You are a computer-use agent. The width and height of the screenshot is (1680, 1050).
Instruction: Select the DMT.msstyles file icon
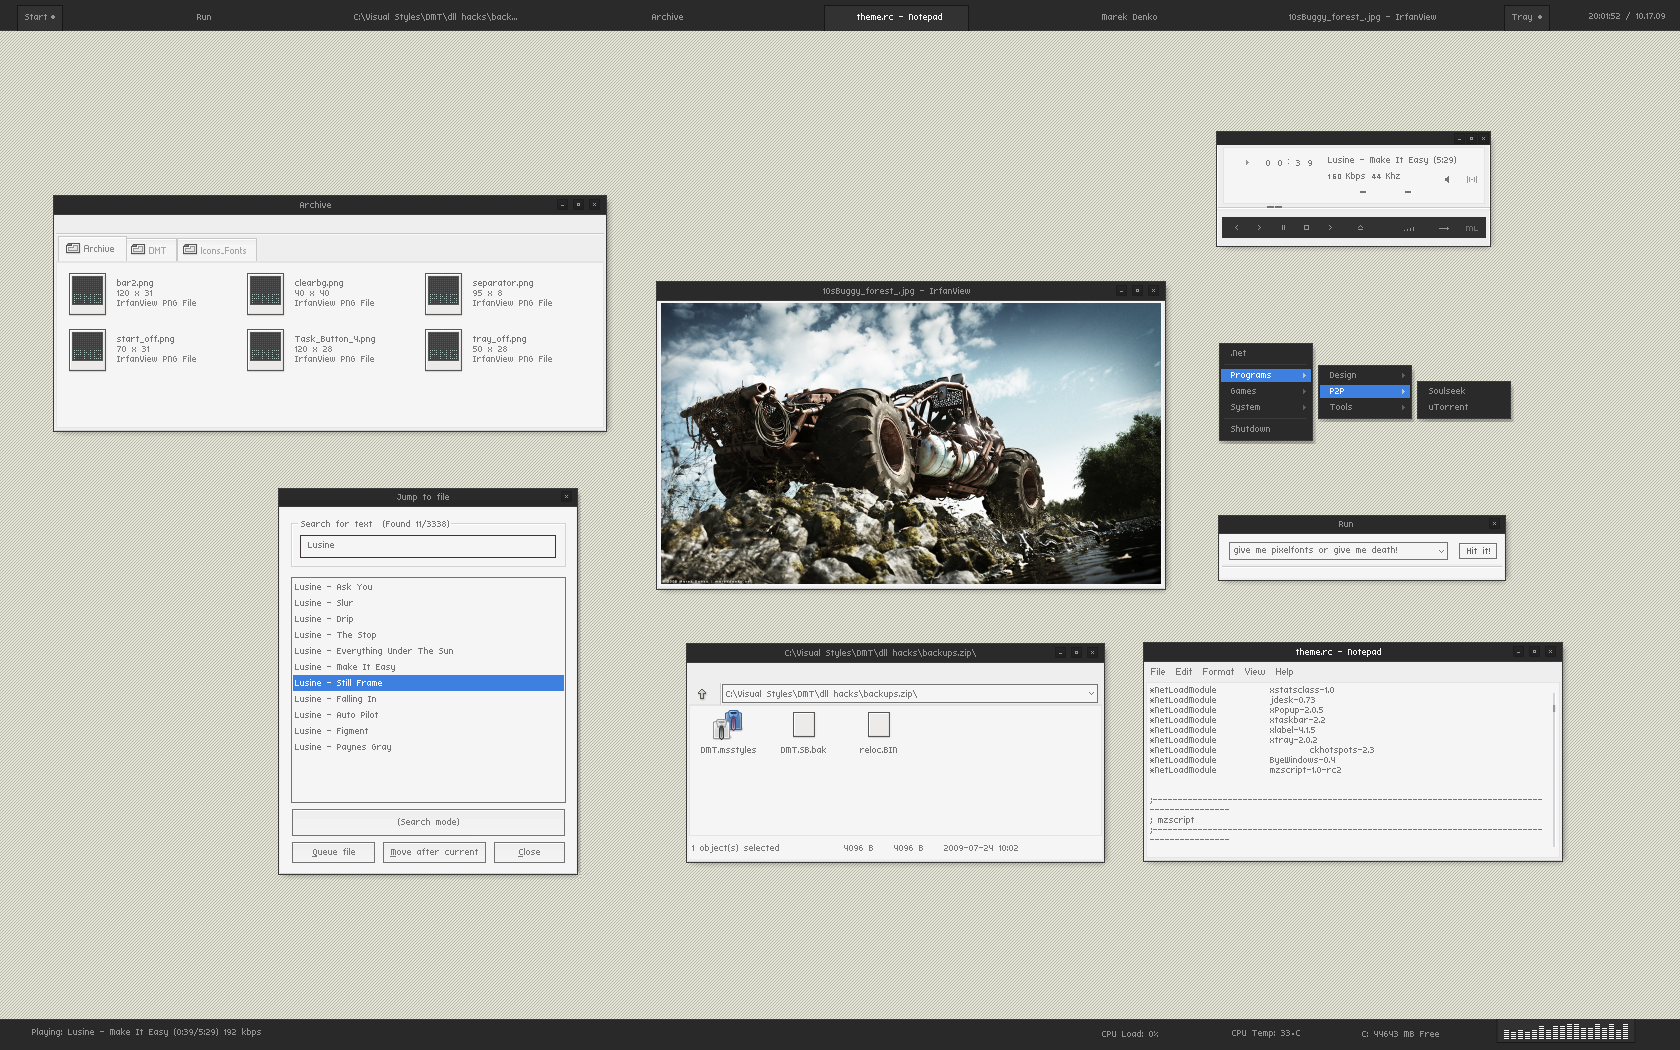point(728,724)
